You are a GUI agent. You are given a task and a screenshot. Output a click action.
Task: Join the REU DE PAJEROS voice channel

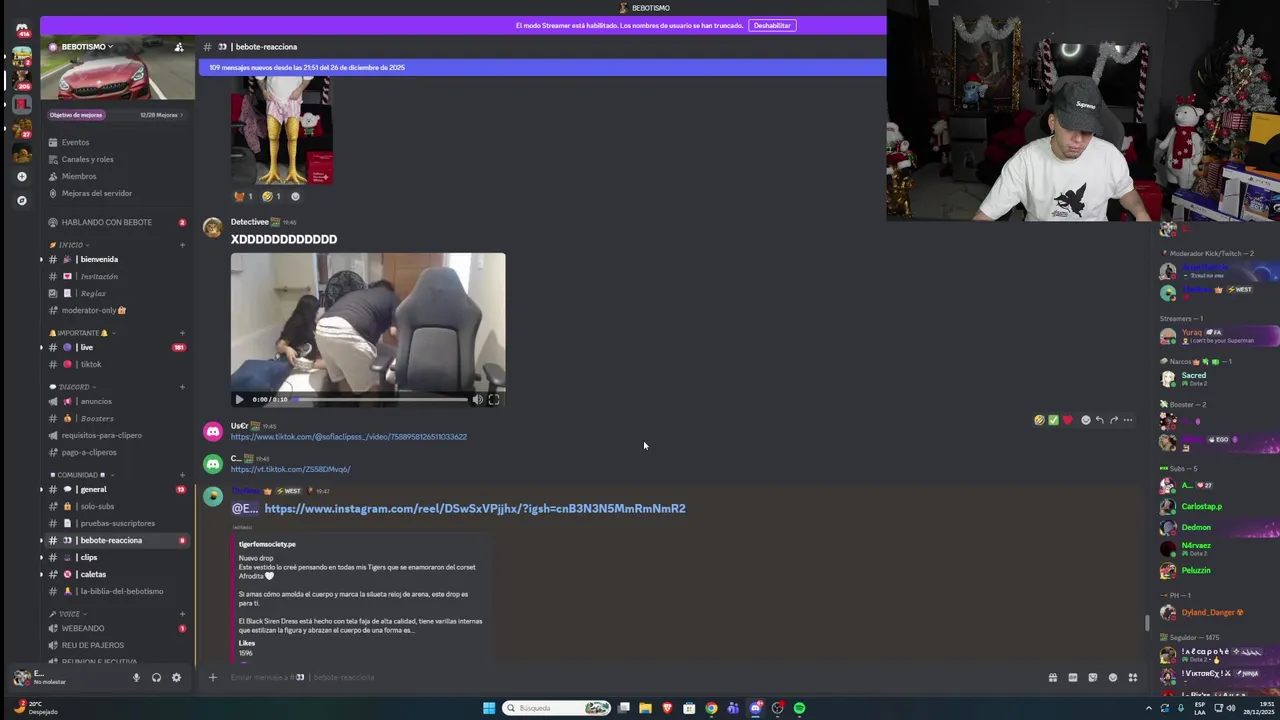click(117, 645)
